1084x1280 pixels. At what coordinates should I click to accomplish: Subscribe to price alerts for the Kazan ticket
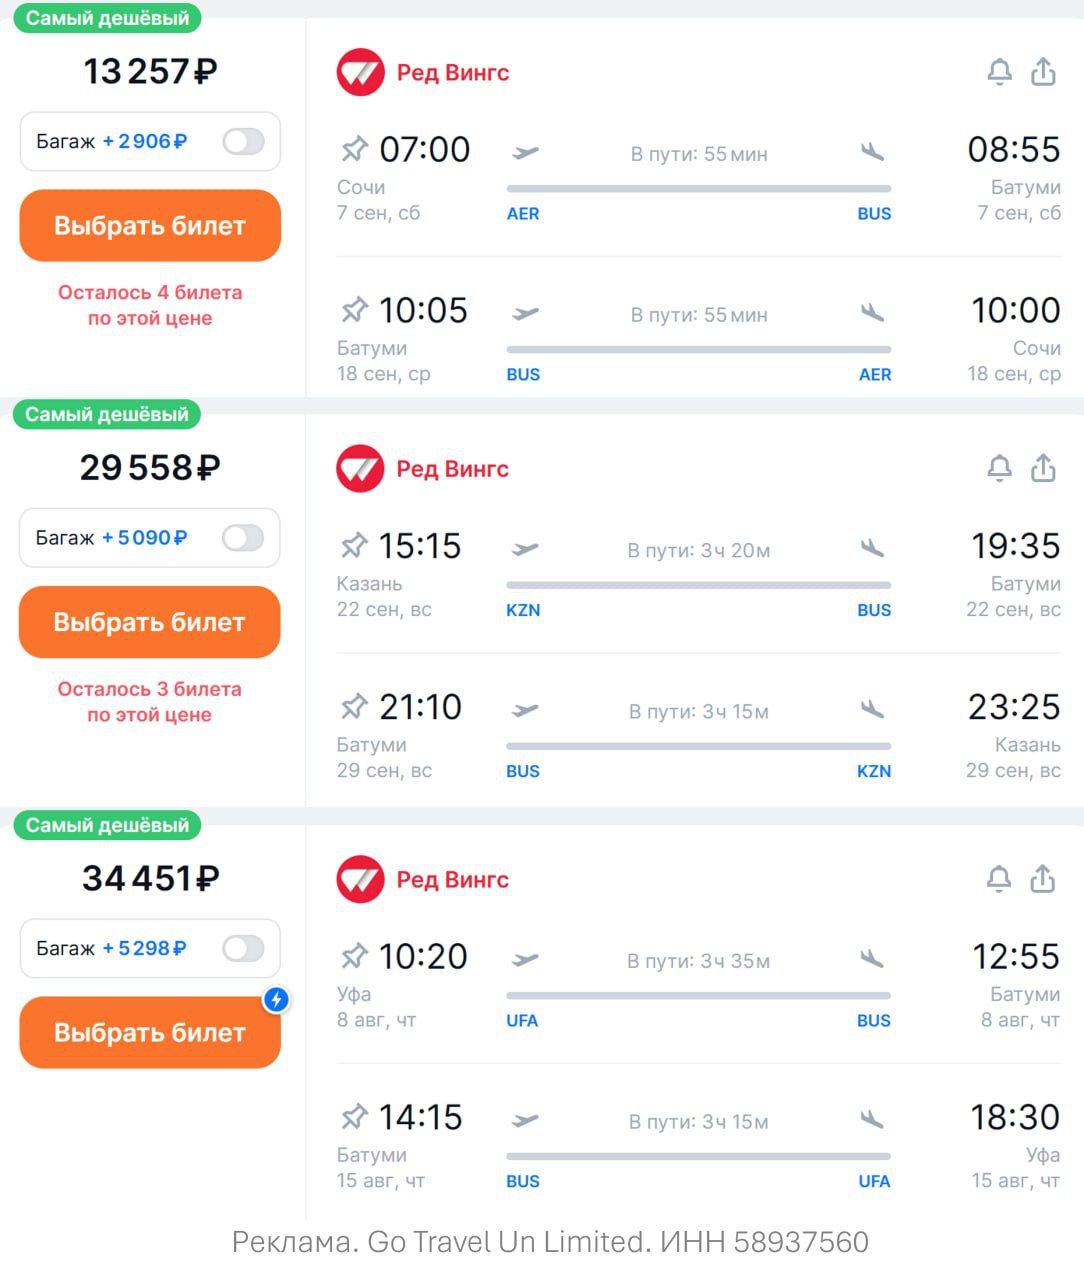point(999,468)
